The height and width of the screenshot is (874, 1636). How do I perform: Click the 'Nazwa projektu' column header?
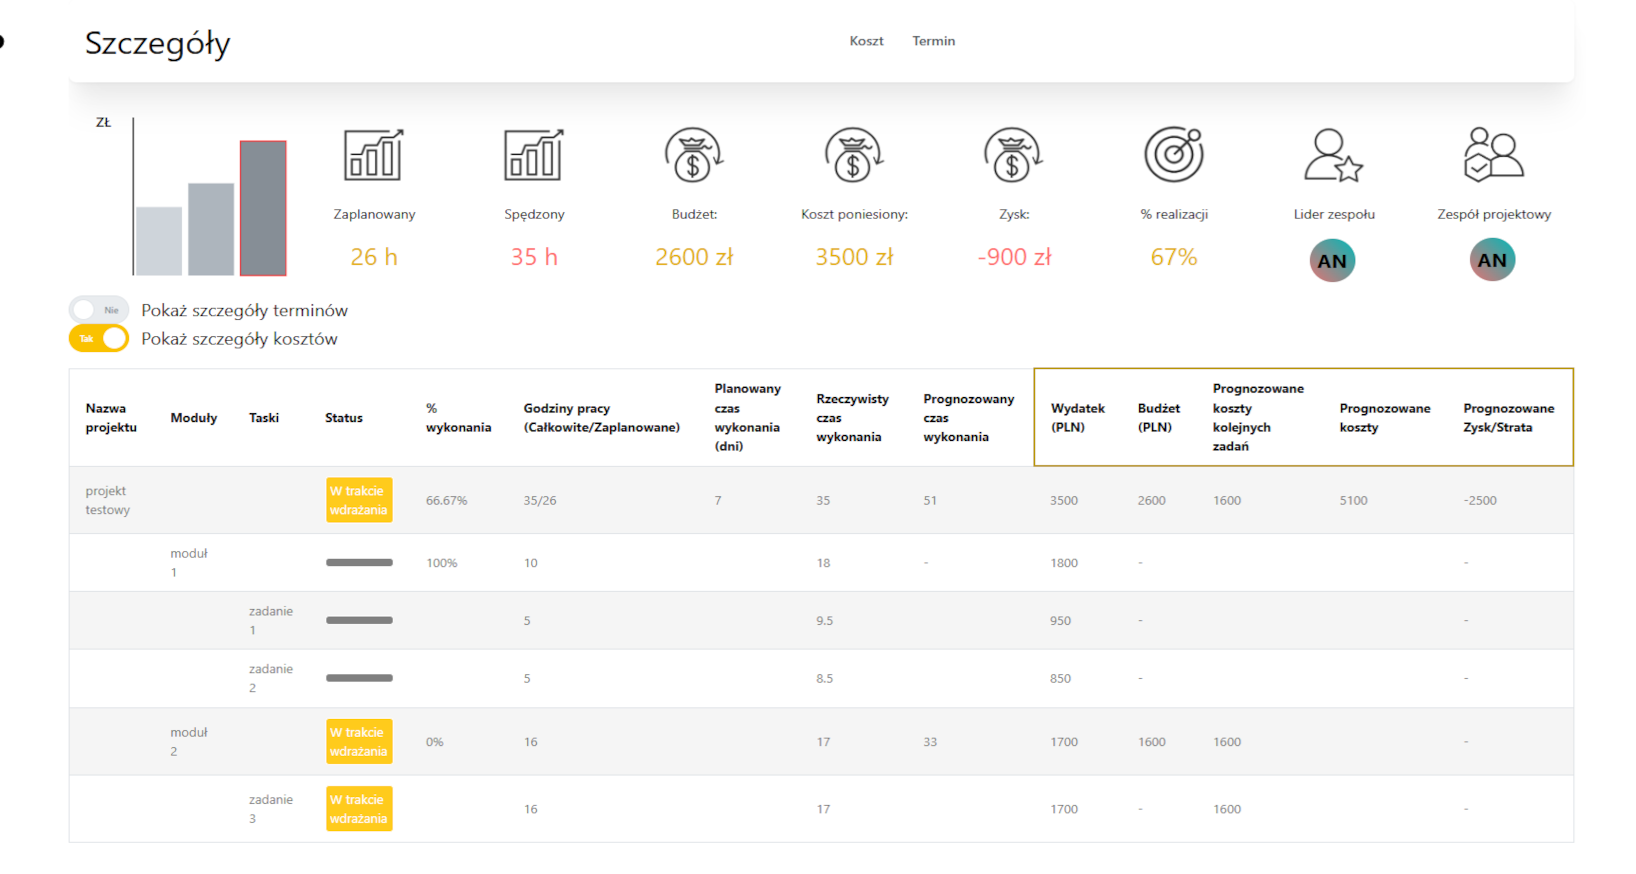[x=111, y=418]
